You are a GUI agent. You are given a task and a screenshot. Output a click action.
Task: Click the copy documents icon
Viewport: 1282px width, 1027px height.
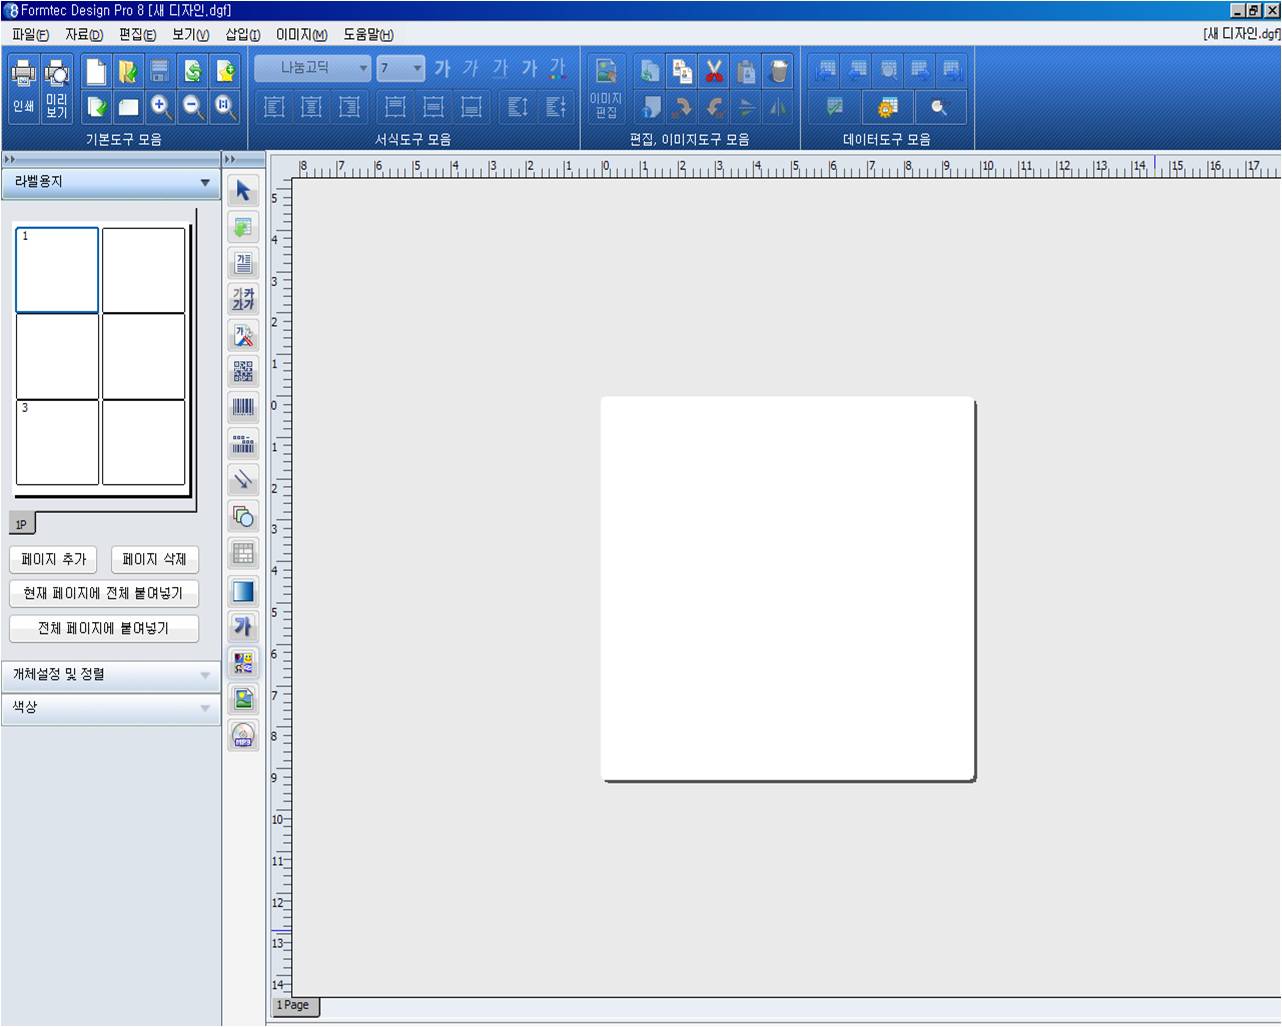(682, 71)
